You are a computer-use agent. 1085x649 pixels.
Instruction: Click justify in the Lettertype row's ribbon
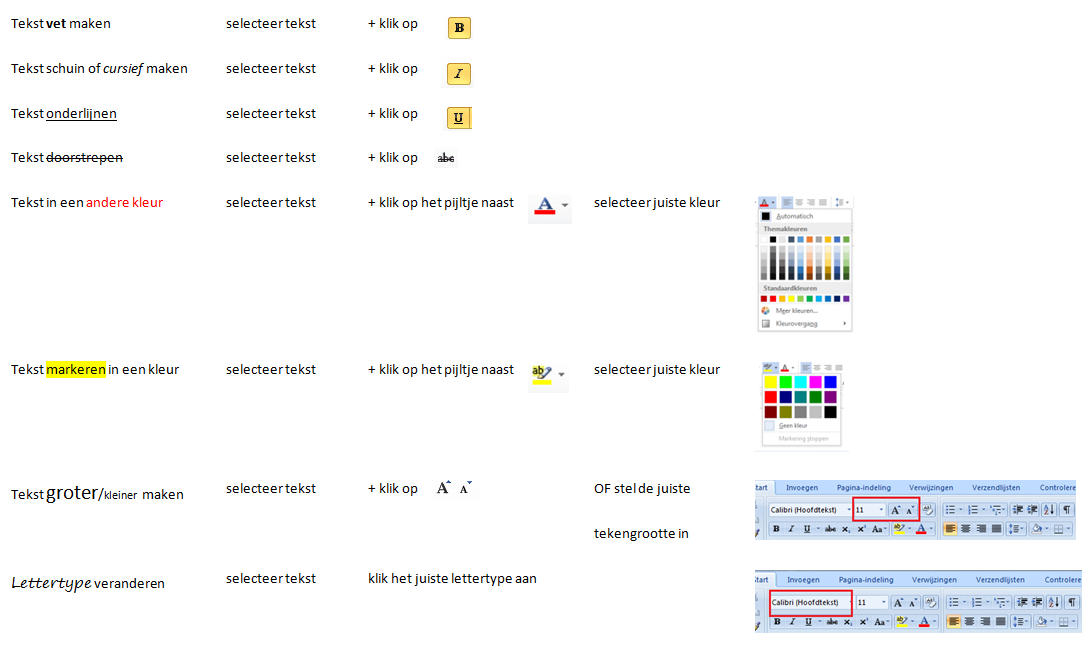point(1001,622)
